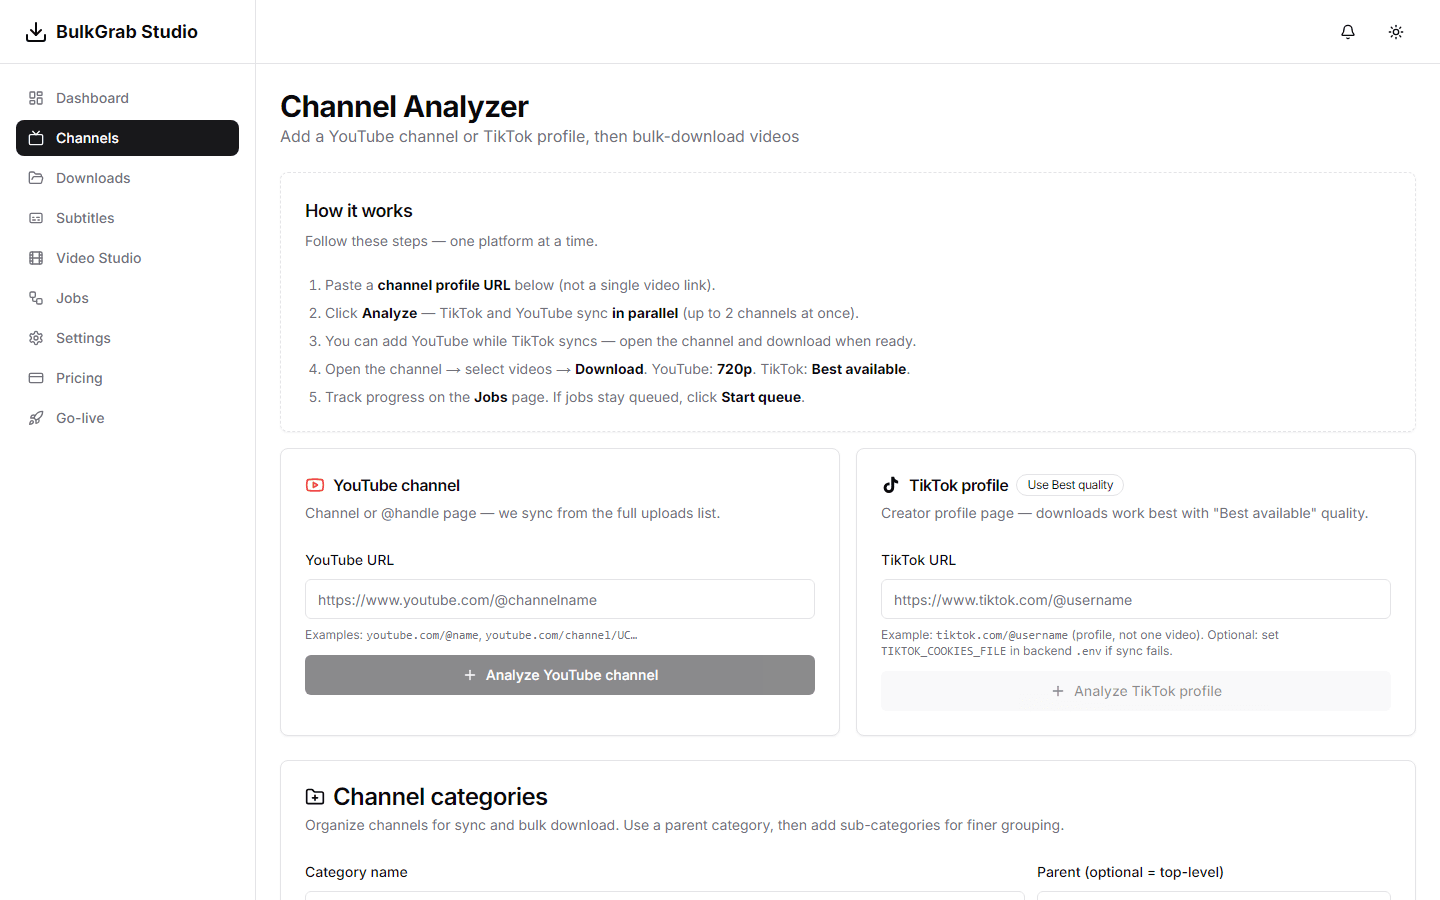The image size is (1440, 900).
Task: Open the Dashboard page
Action: [x=127, y=98]
